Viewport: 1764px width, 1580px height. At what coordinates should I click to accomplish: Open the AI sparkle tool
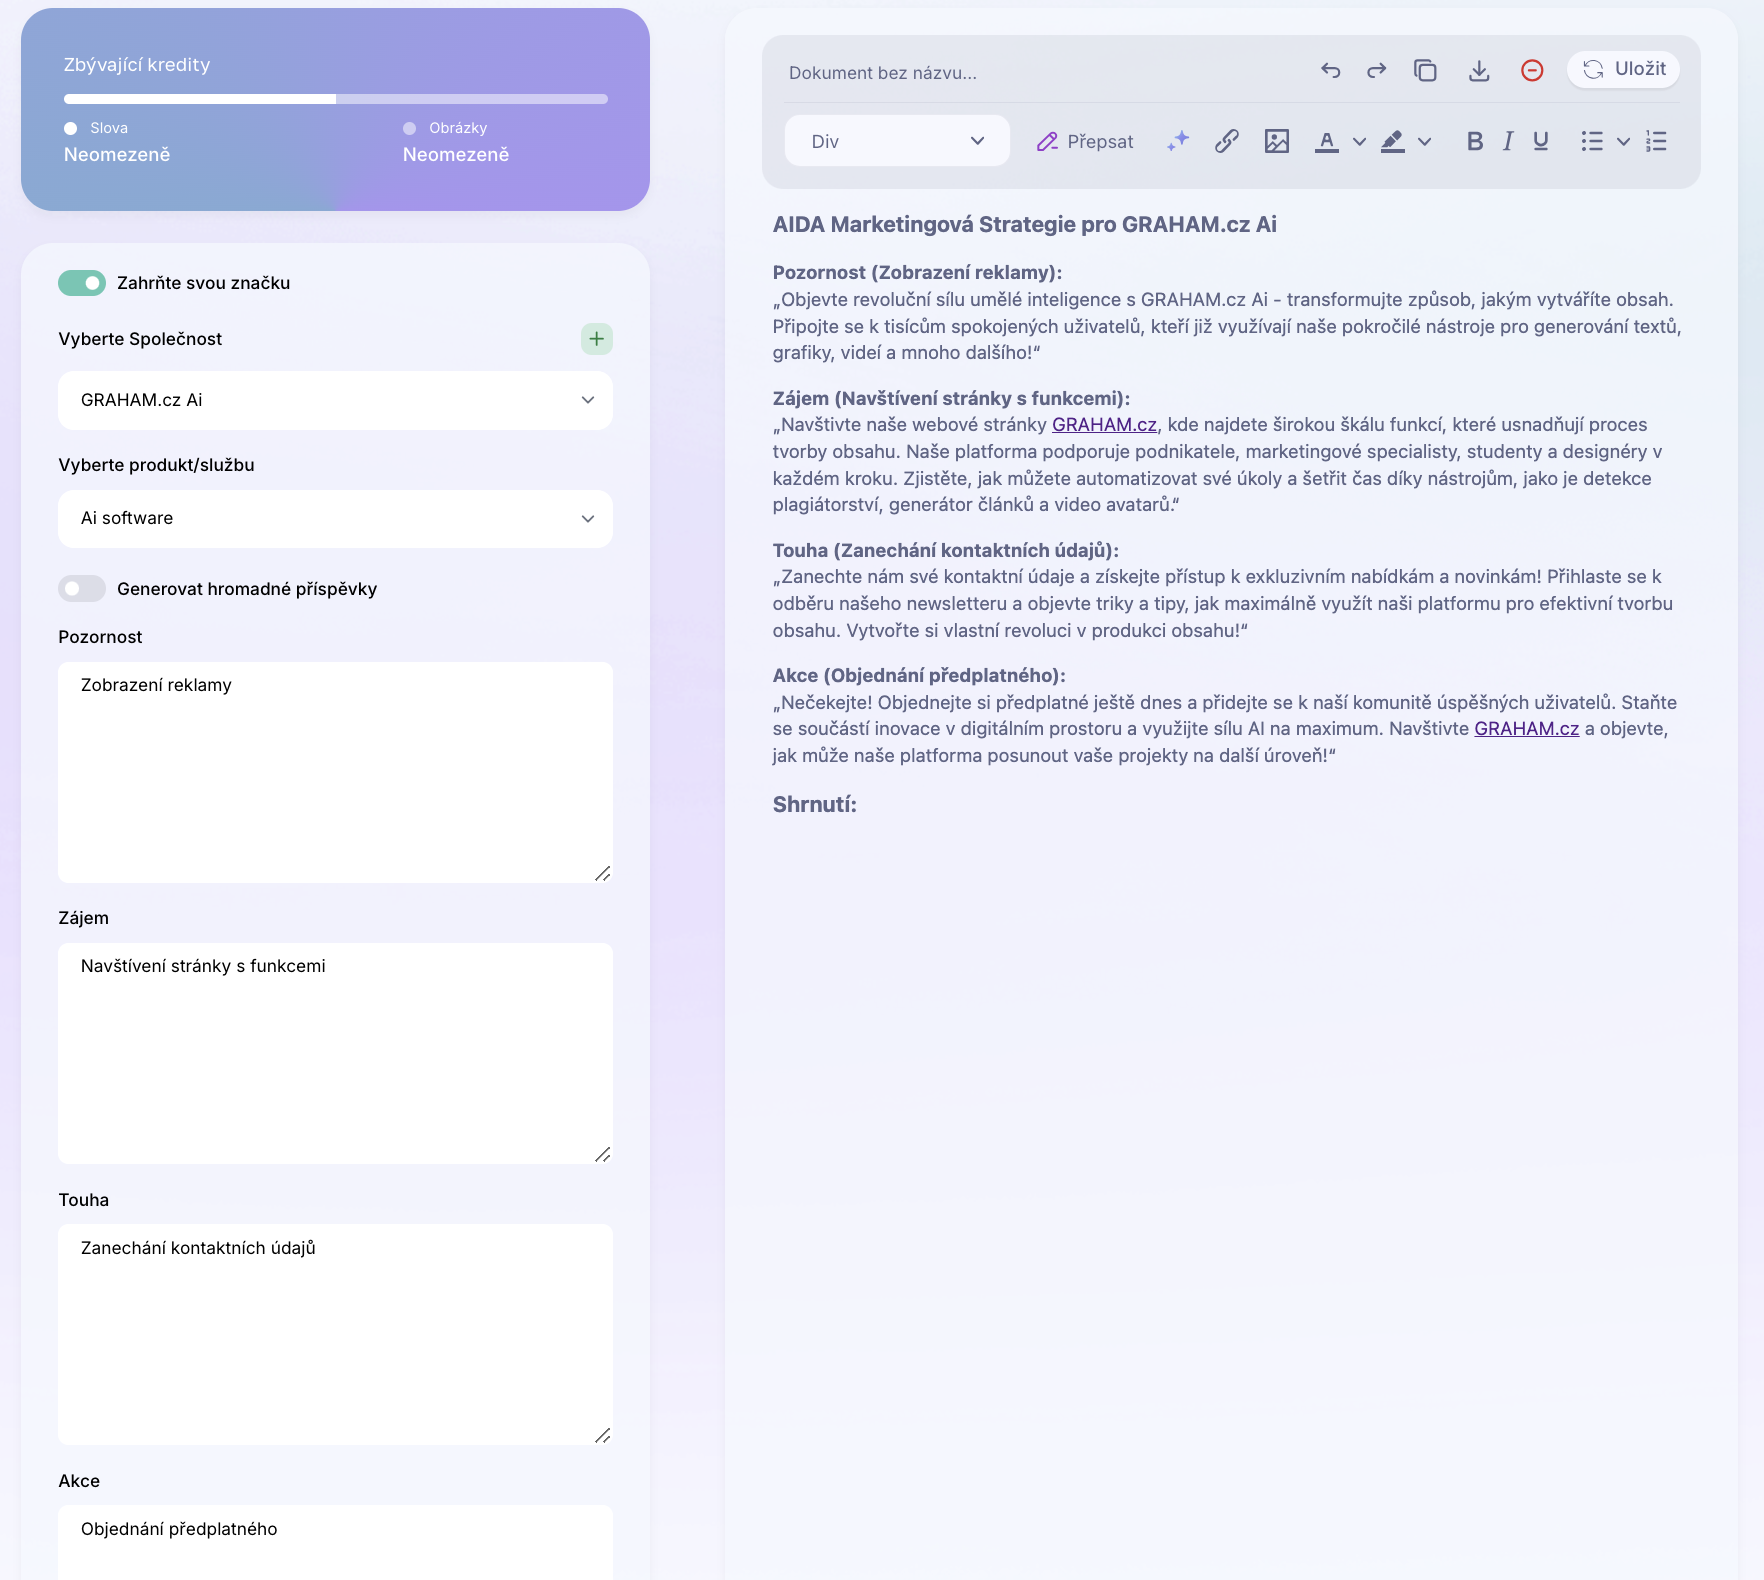pyautogui.click(x=1178, y=141)
